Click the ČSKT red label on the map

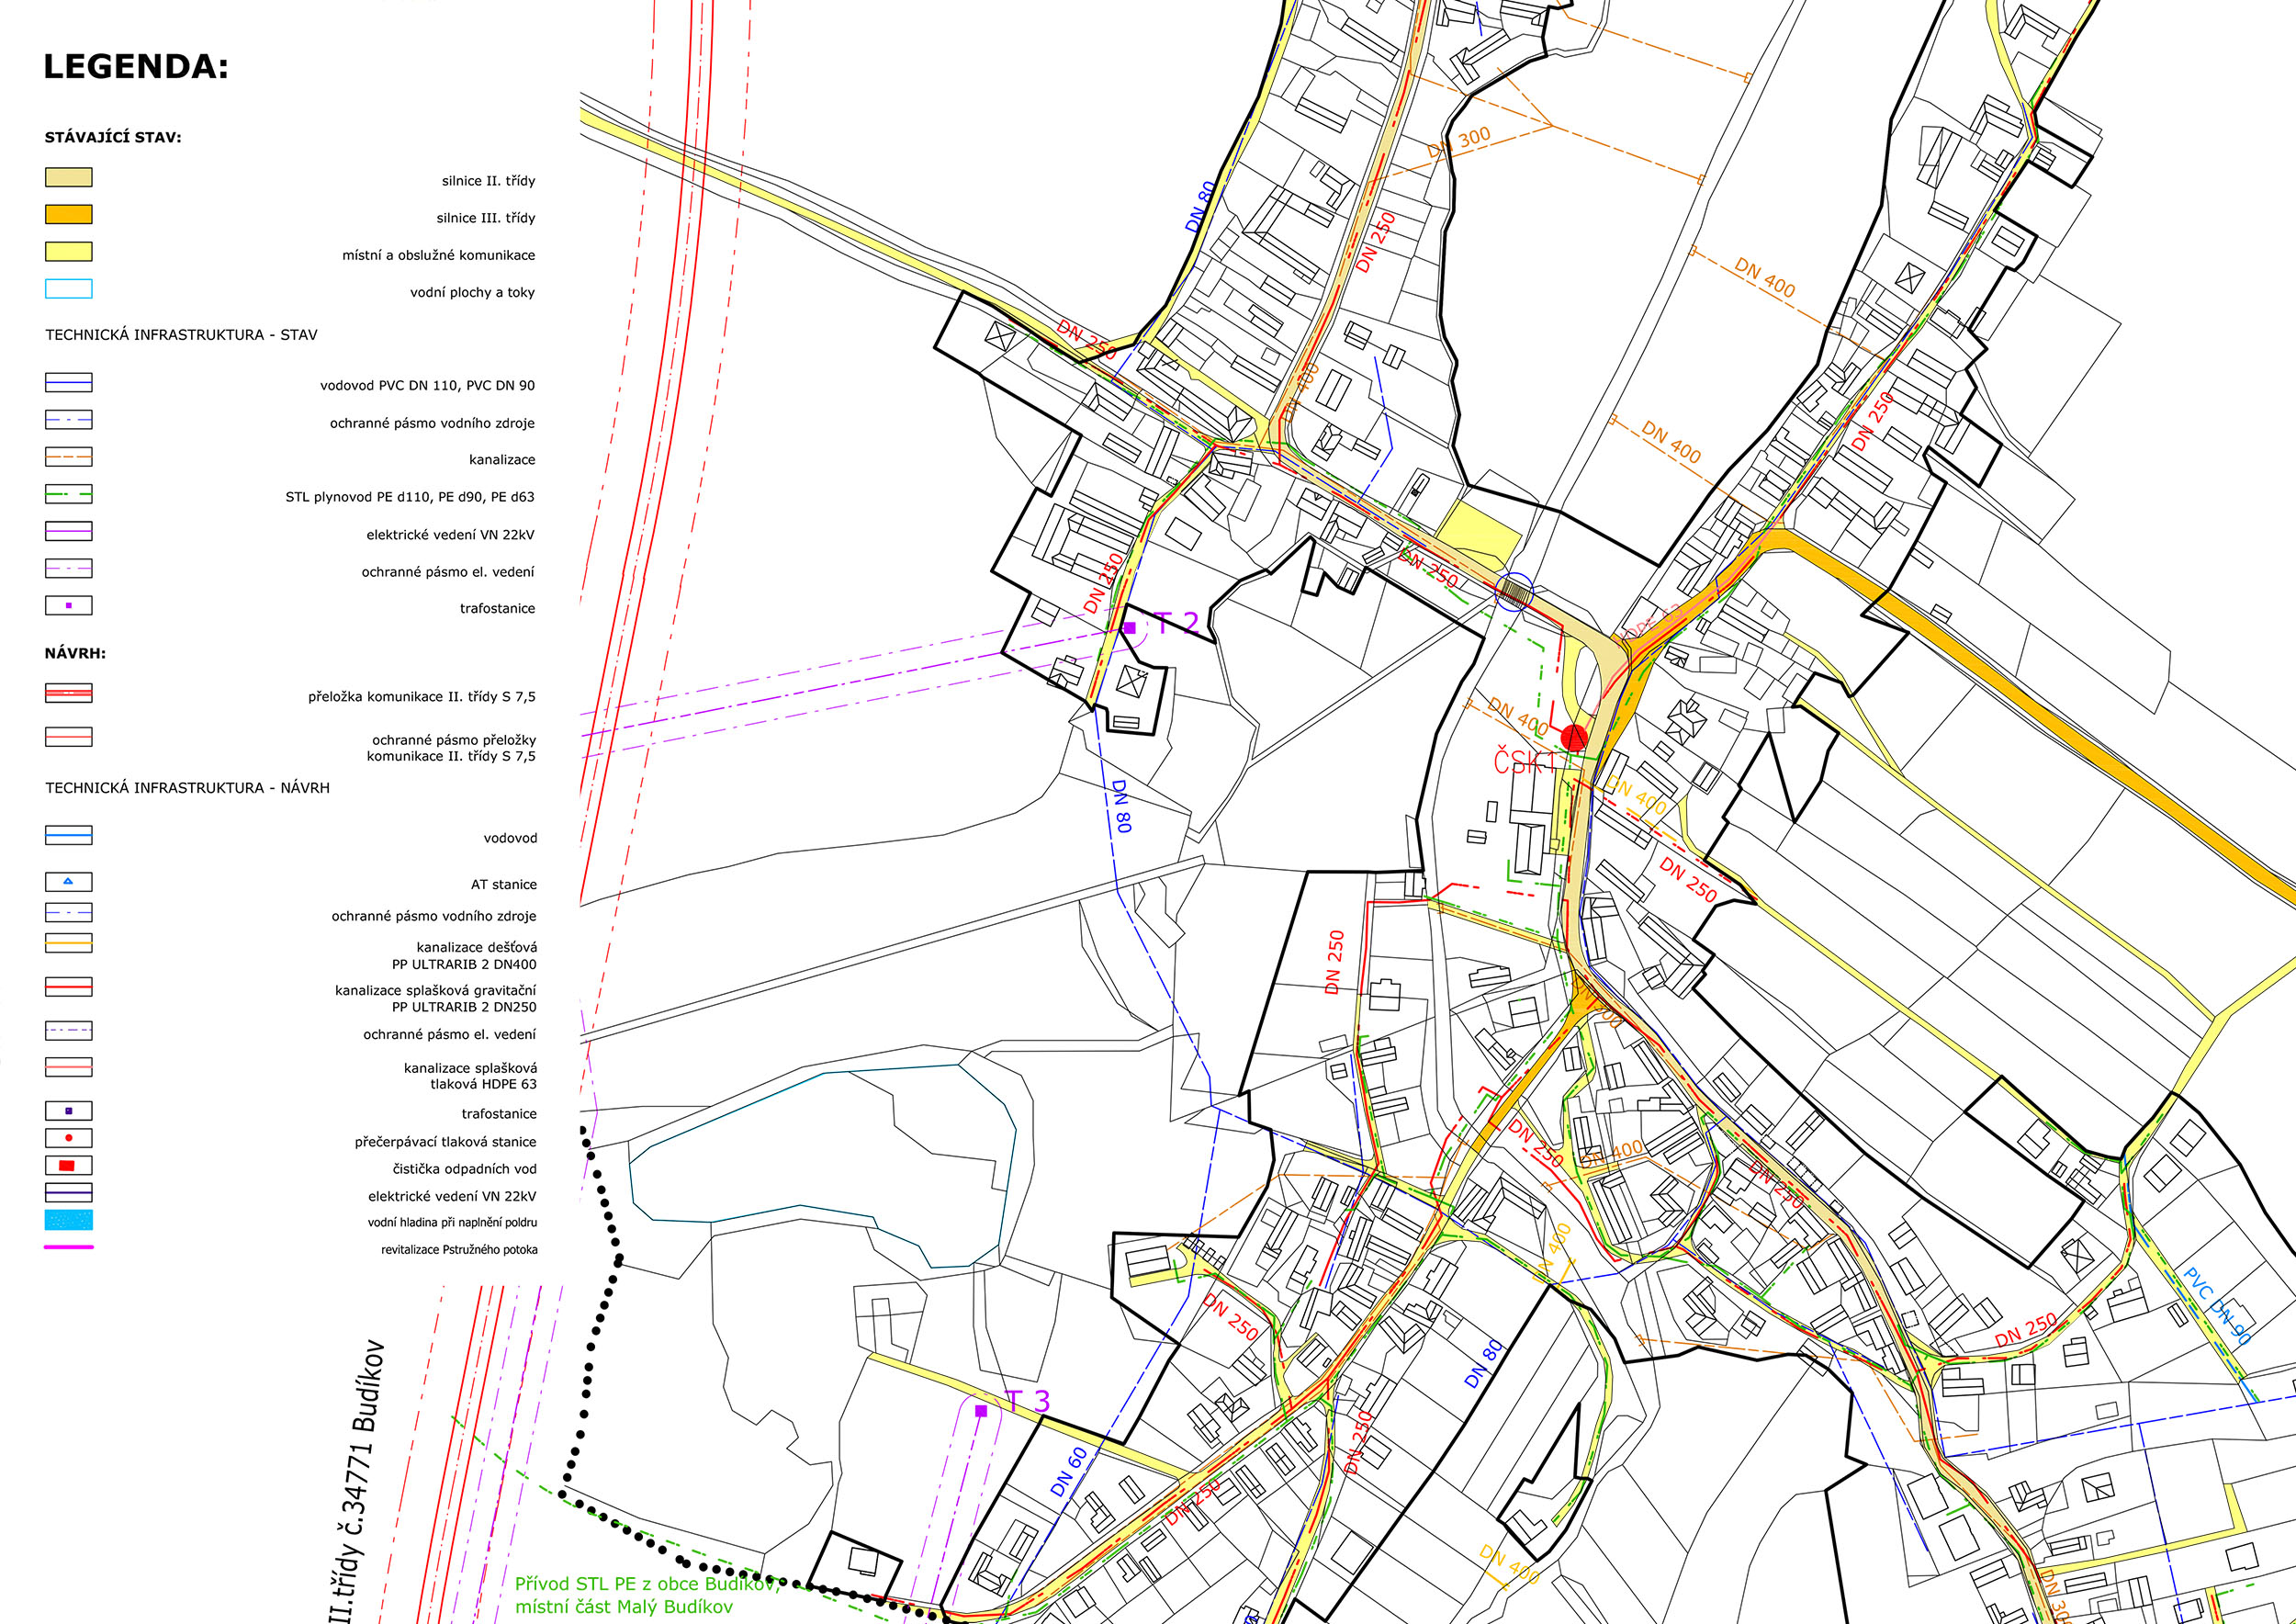click(x=1524, y=763)
